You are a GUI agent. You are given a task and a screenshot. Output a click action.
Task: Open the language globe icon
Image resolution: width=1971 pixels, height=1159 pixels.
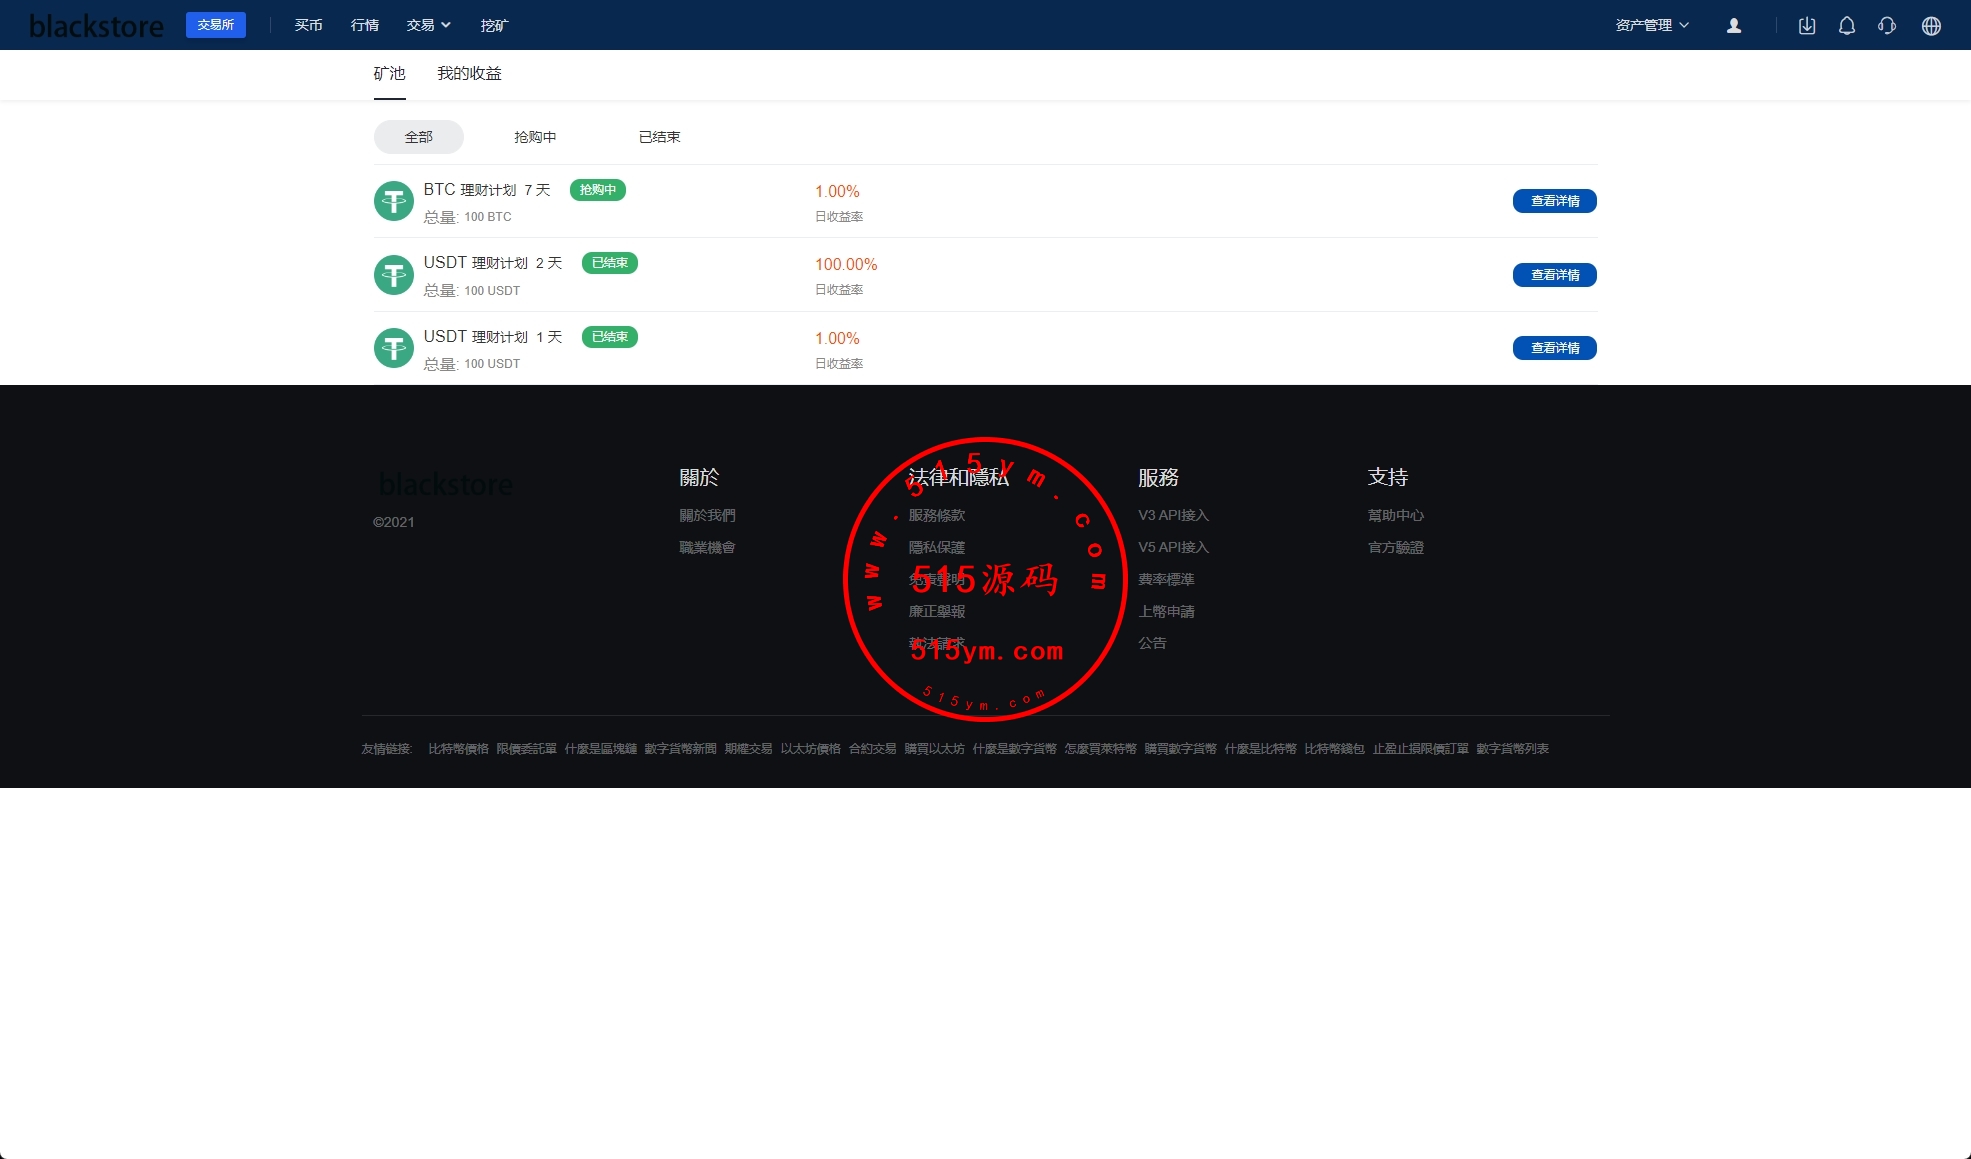click(1931, 26)
